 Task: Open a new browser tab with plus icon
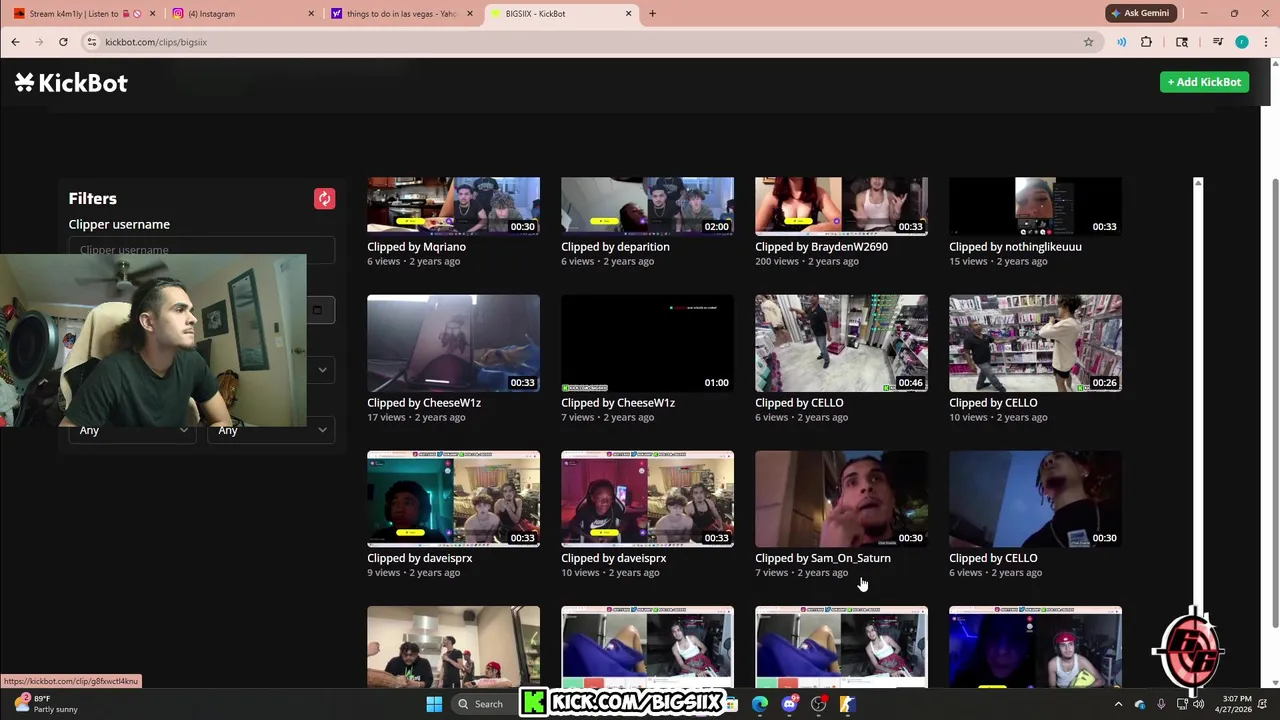[x=652, y=13]
